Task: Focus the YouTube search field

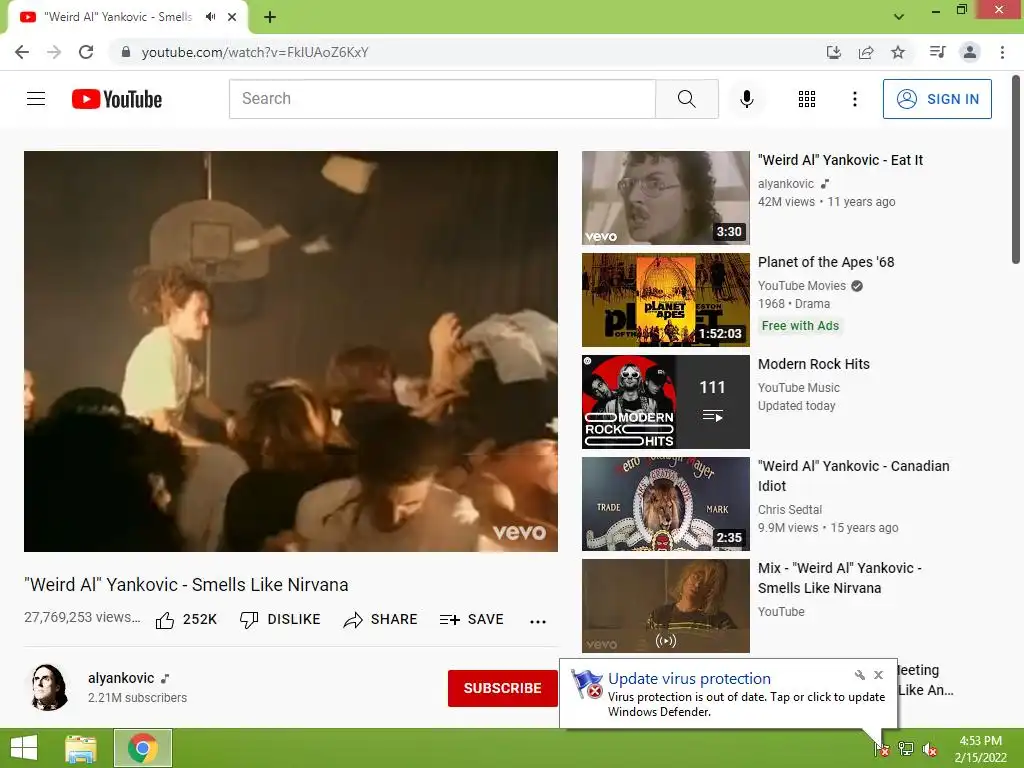Action: click(x=442, y=99)
